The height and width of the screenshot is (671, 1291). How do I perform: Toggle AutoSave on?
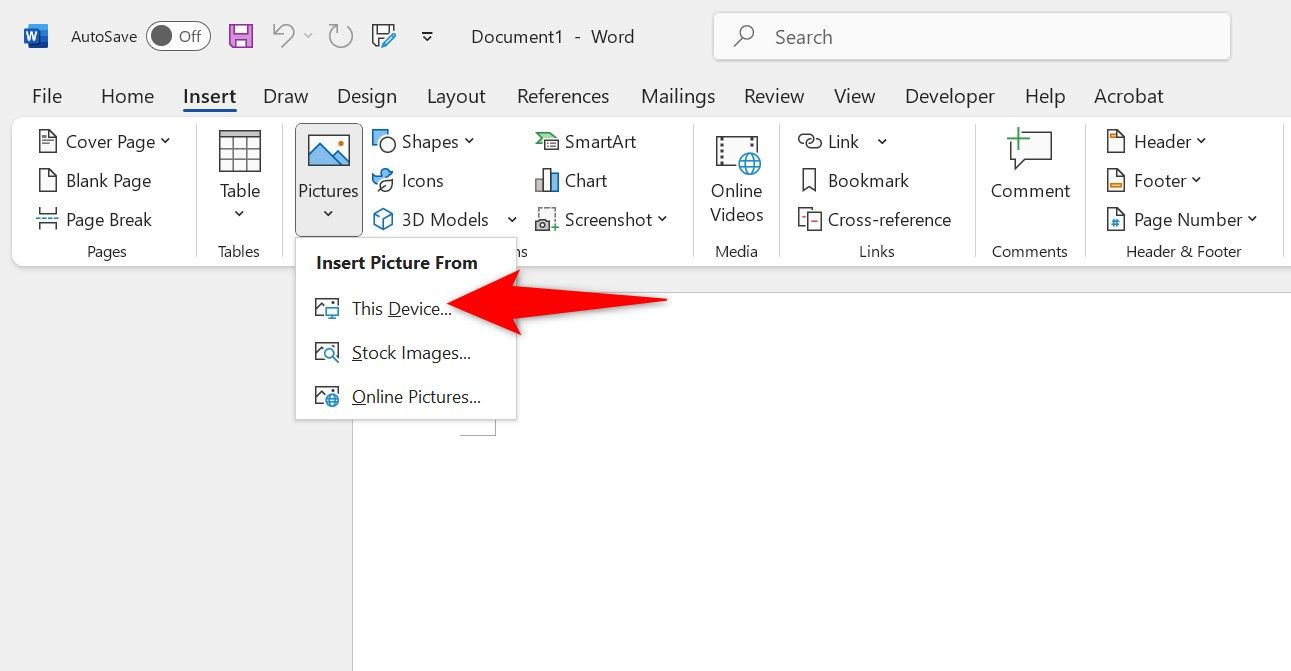178,35
